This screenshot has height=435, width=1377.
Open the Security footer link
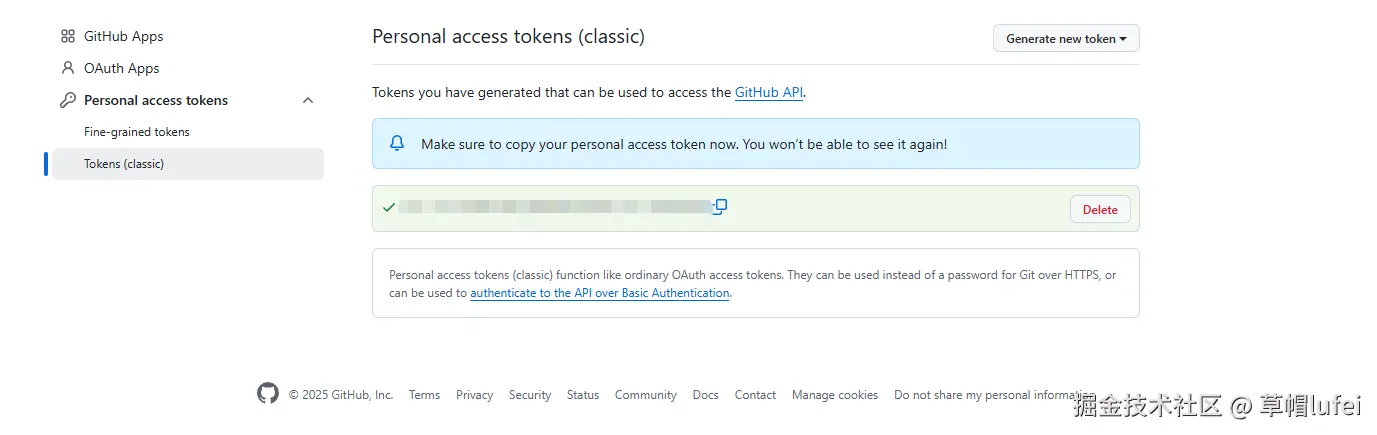529,395
